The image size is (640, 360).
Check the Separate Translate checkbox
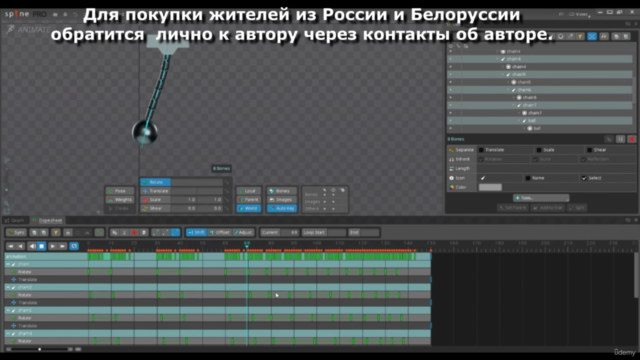tap(481, 150)
